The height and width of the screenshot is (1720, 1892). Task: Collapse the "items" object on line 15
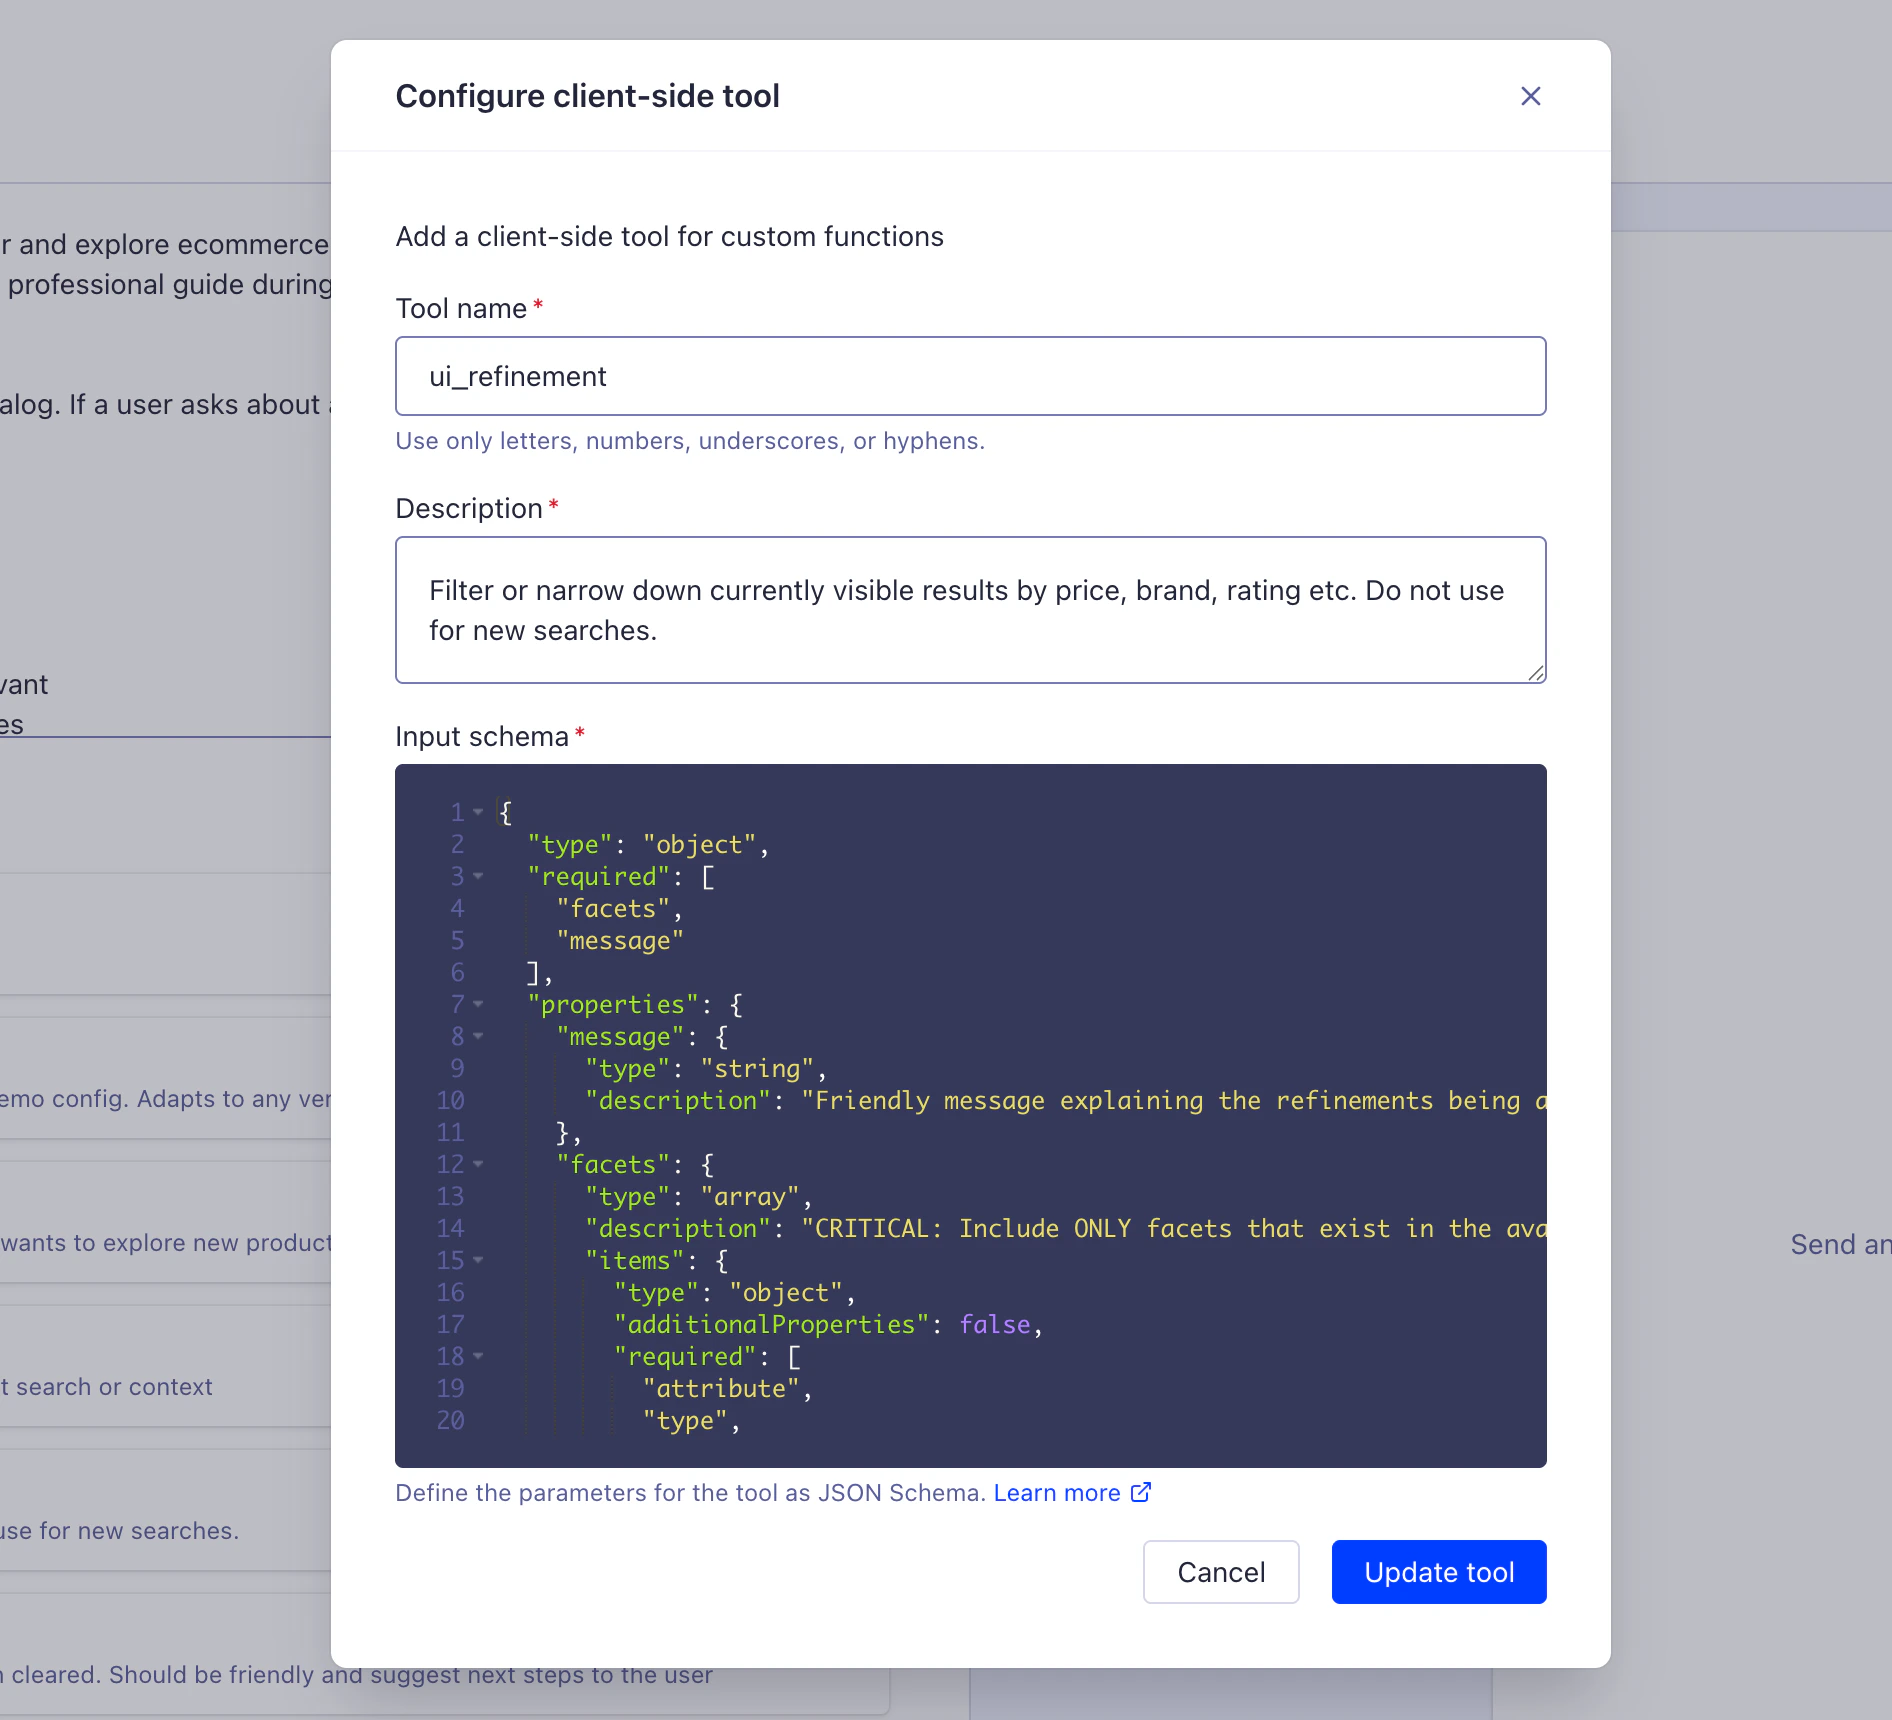(478, 1261)
